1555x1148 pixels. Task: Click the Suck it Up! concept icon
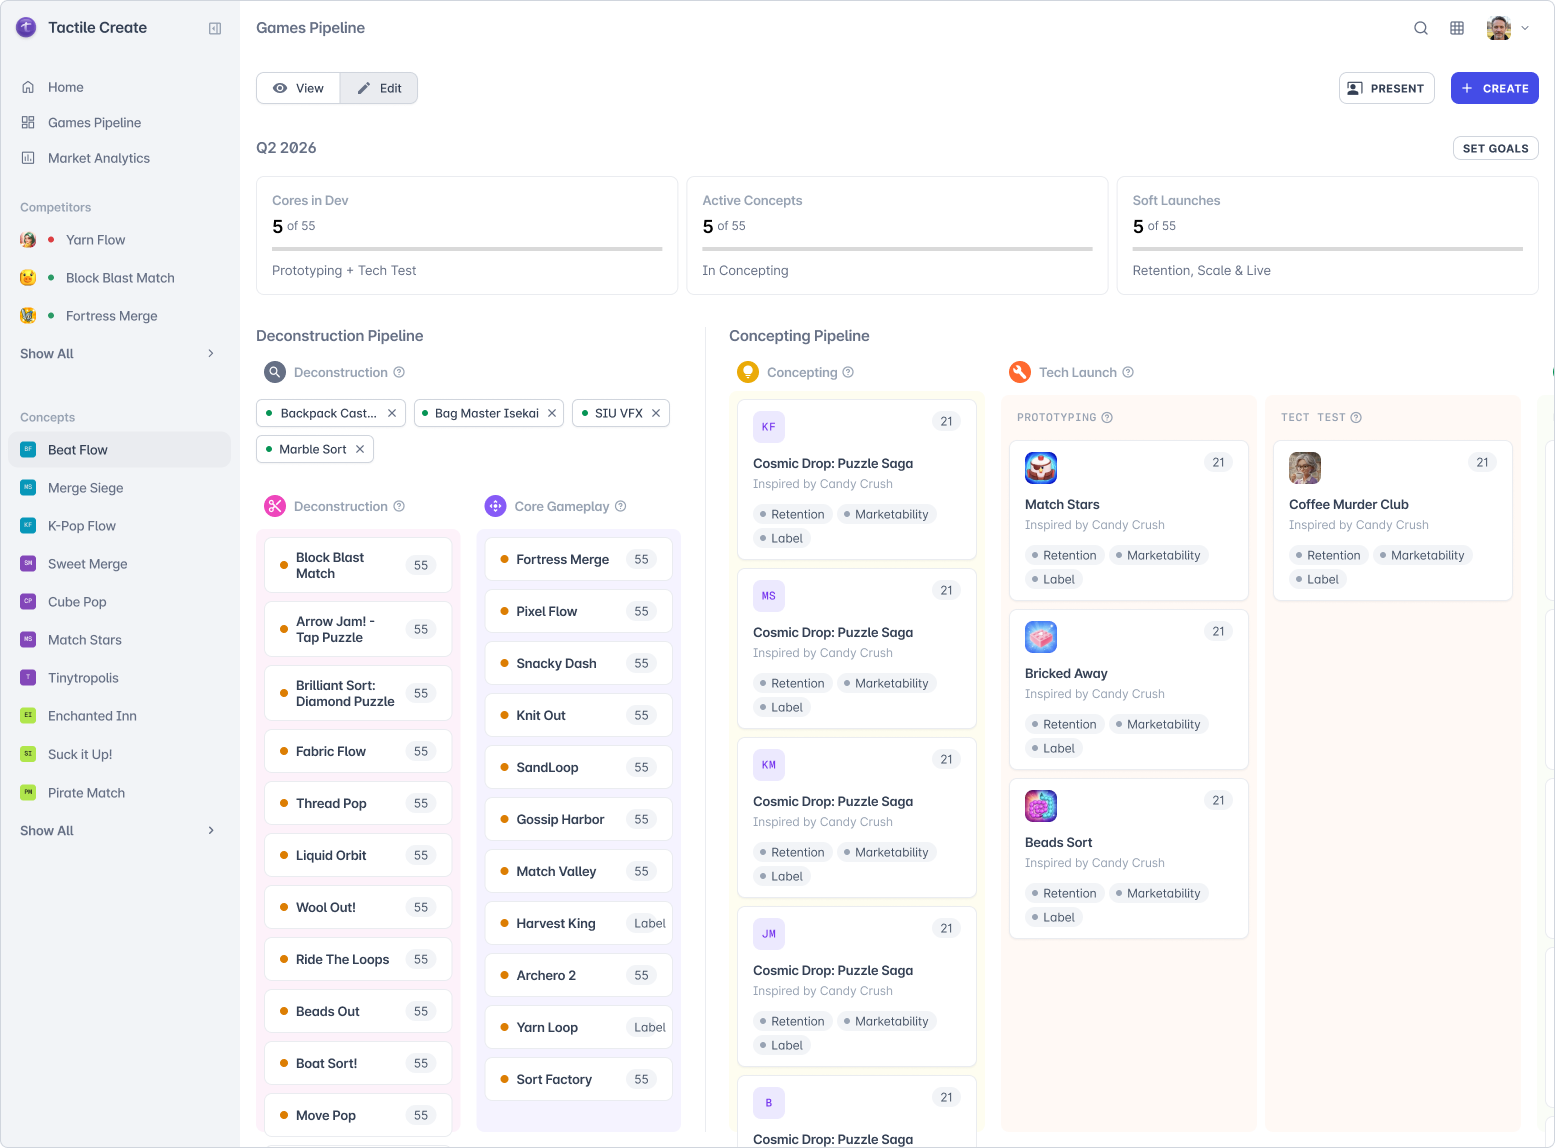tap(28, 754)
